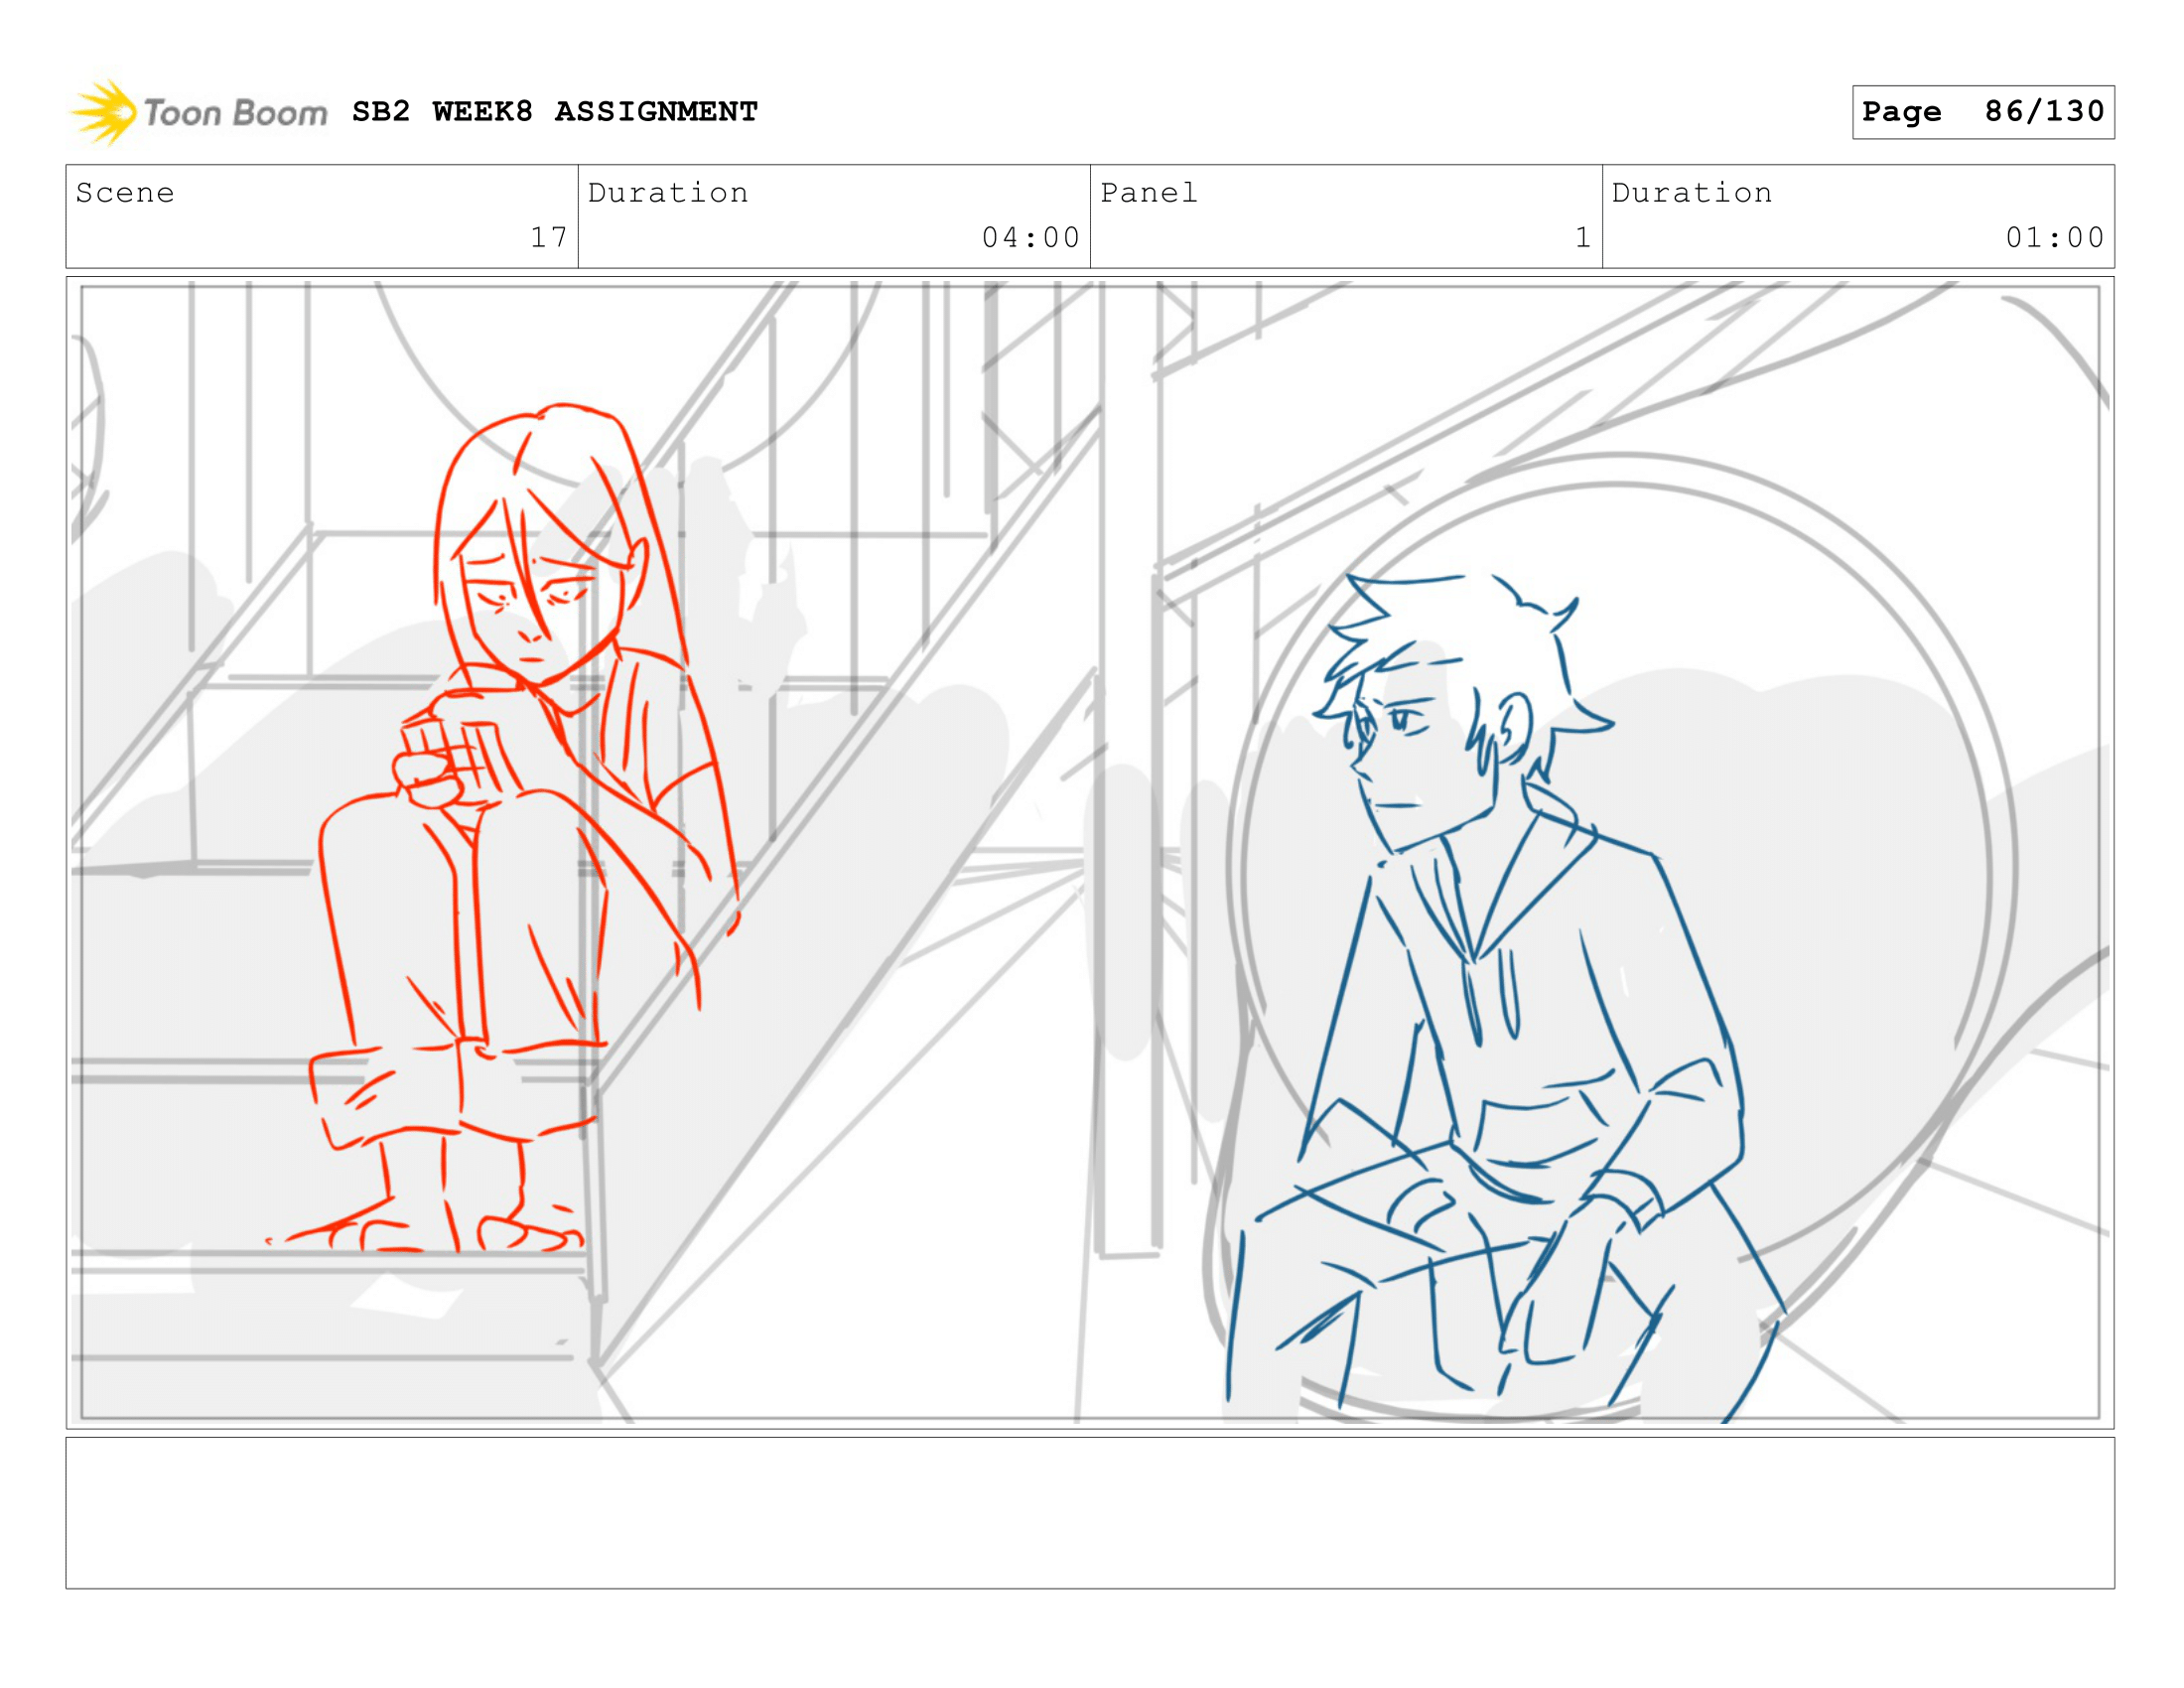Click the Scene label
The height and width of the screenshot is (1688, 2184).
[x=125, y=193]
